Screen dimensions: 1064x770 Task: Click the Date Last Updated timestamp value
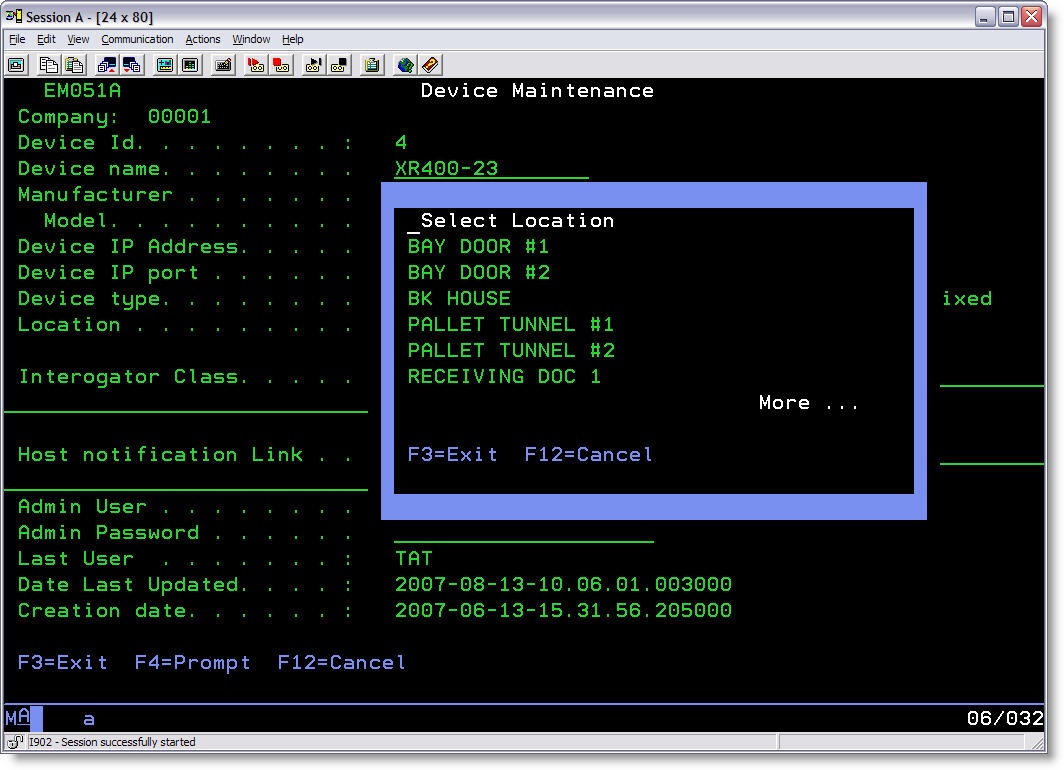(x=563, y=584)
